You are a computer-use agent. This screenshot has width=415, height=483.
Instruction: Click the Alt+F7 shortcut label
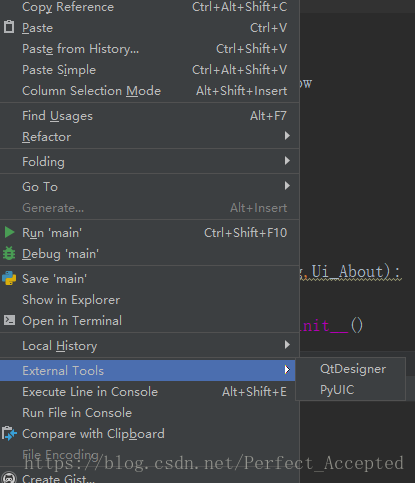tap(268, 116)
